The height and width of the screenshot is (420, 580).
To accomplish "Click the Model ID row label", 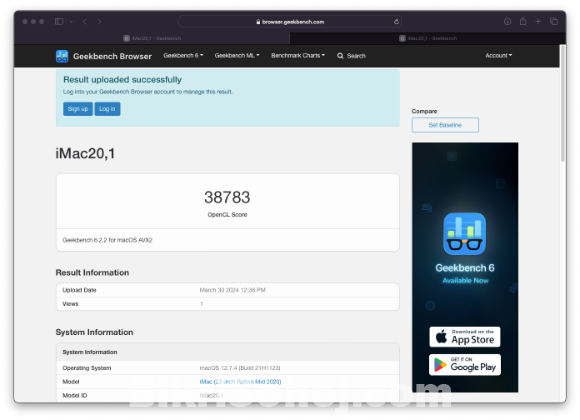I will 75,396.
